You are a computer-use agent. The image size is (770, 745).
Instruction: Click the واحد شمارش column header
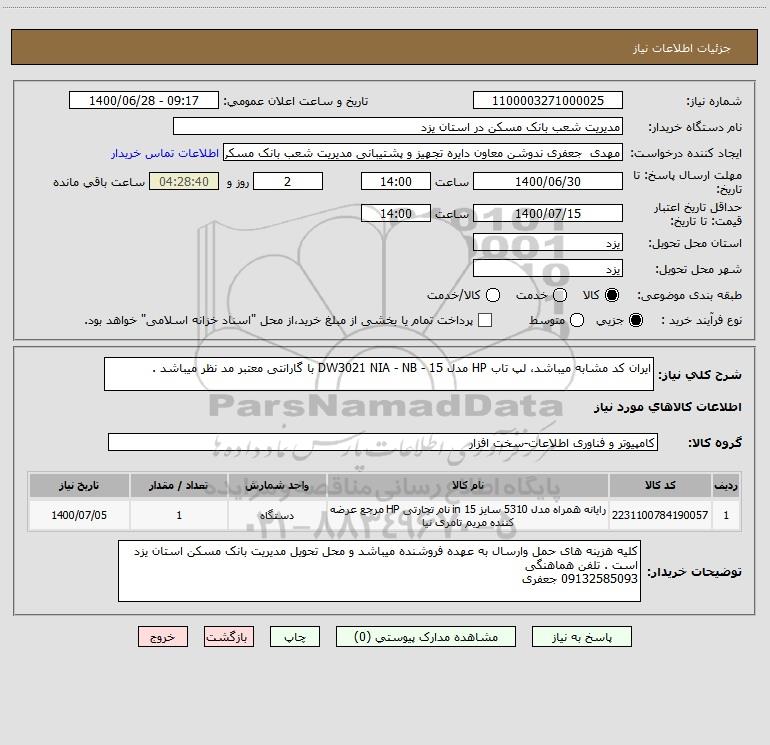point(277,486)
